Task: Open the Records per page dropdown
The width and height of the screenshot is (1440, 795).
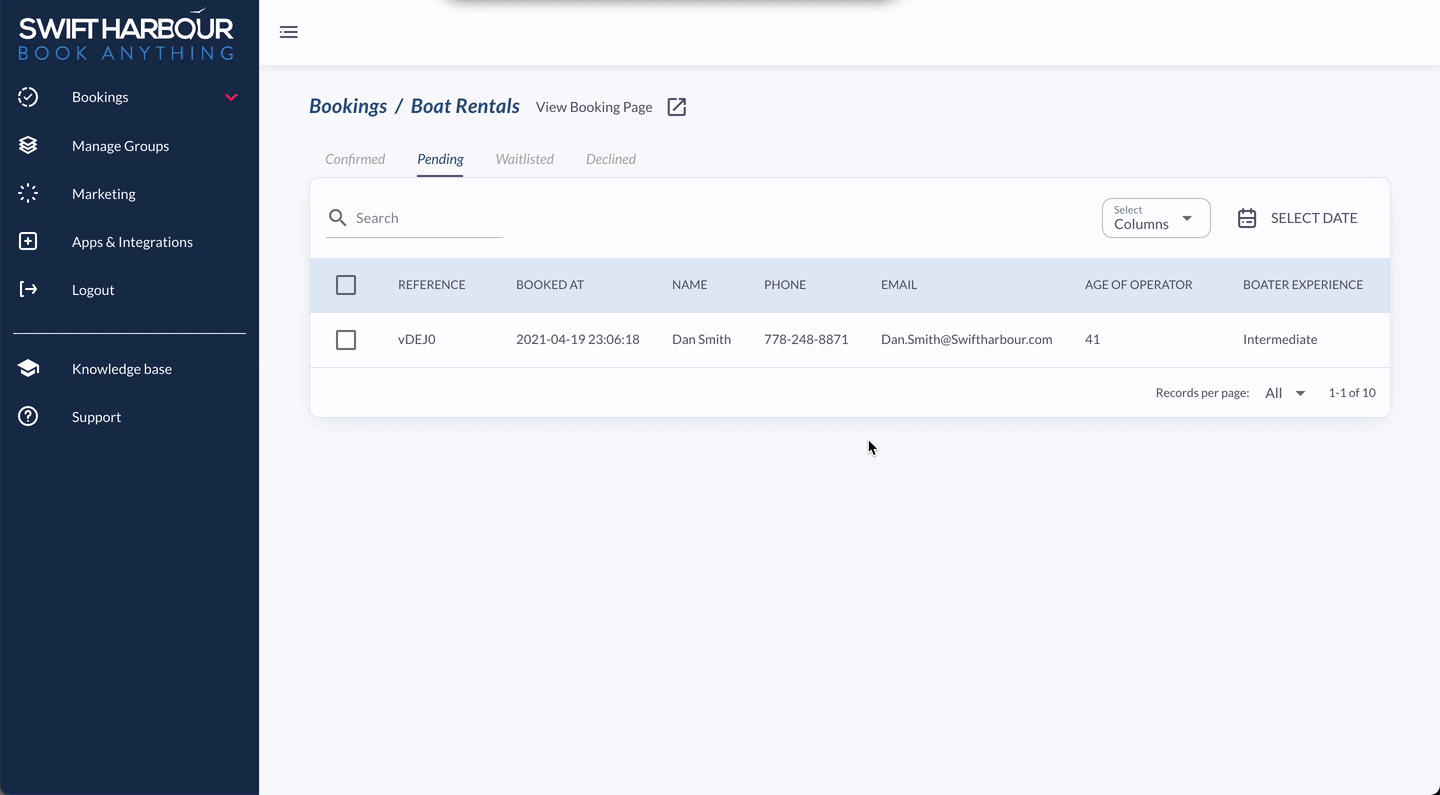Action: click(x=1285, y=393)
